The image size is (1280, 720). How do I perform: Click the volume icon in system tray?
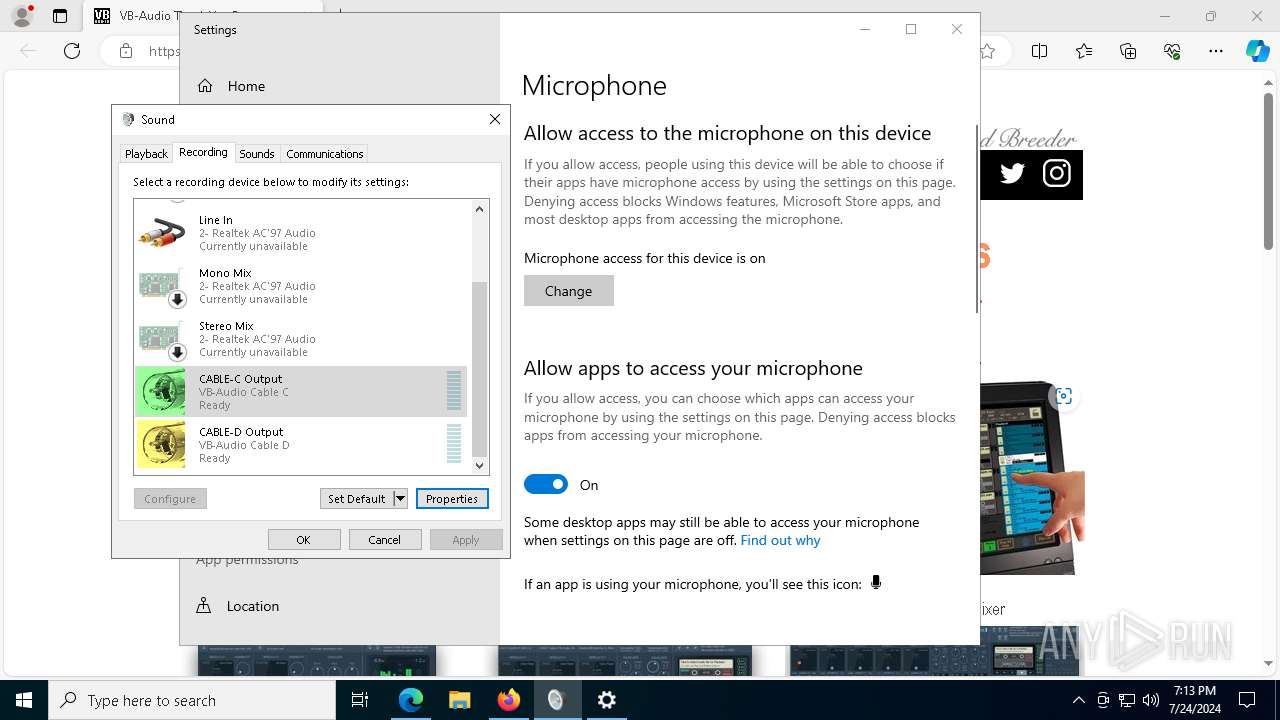tap(1151, 700)
